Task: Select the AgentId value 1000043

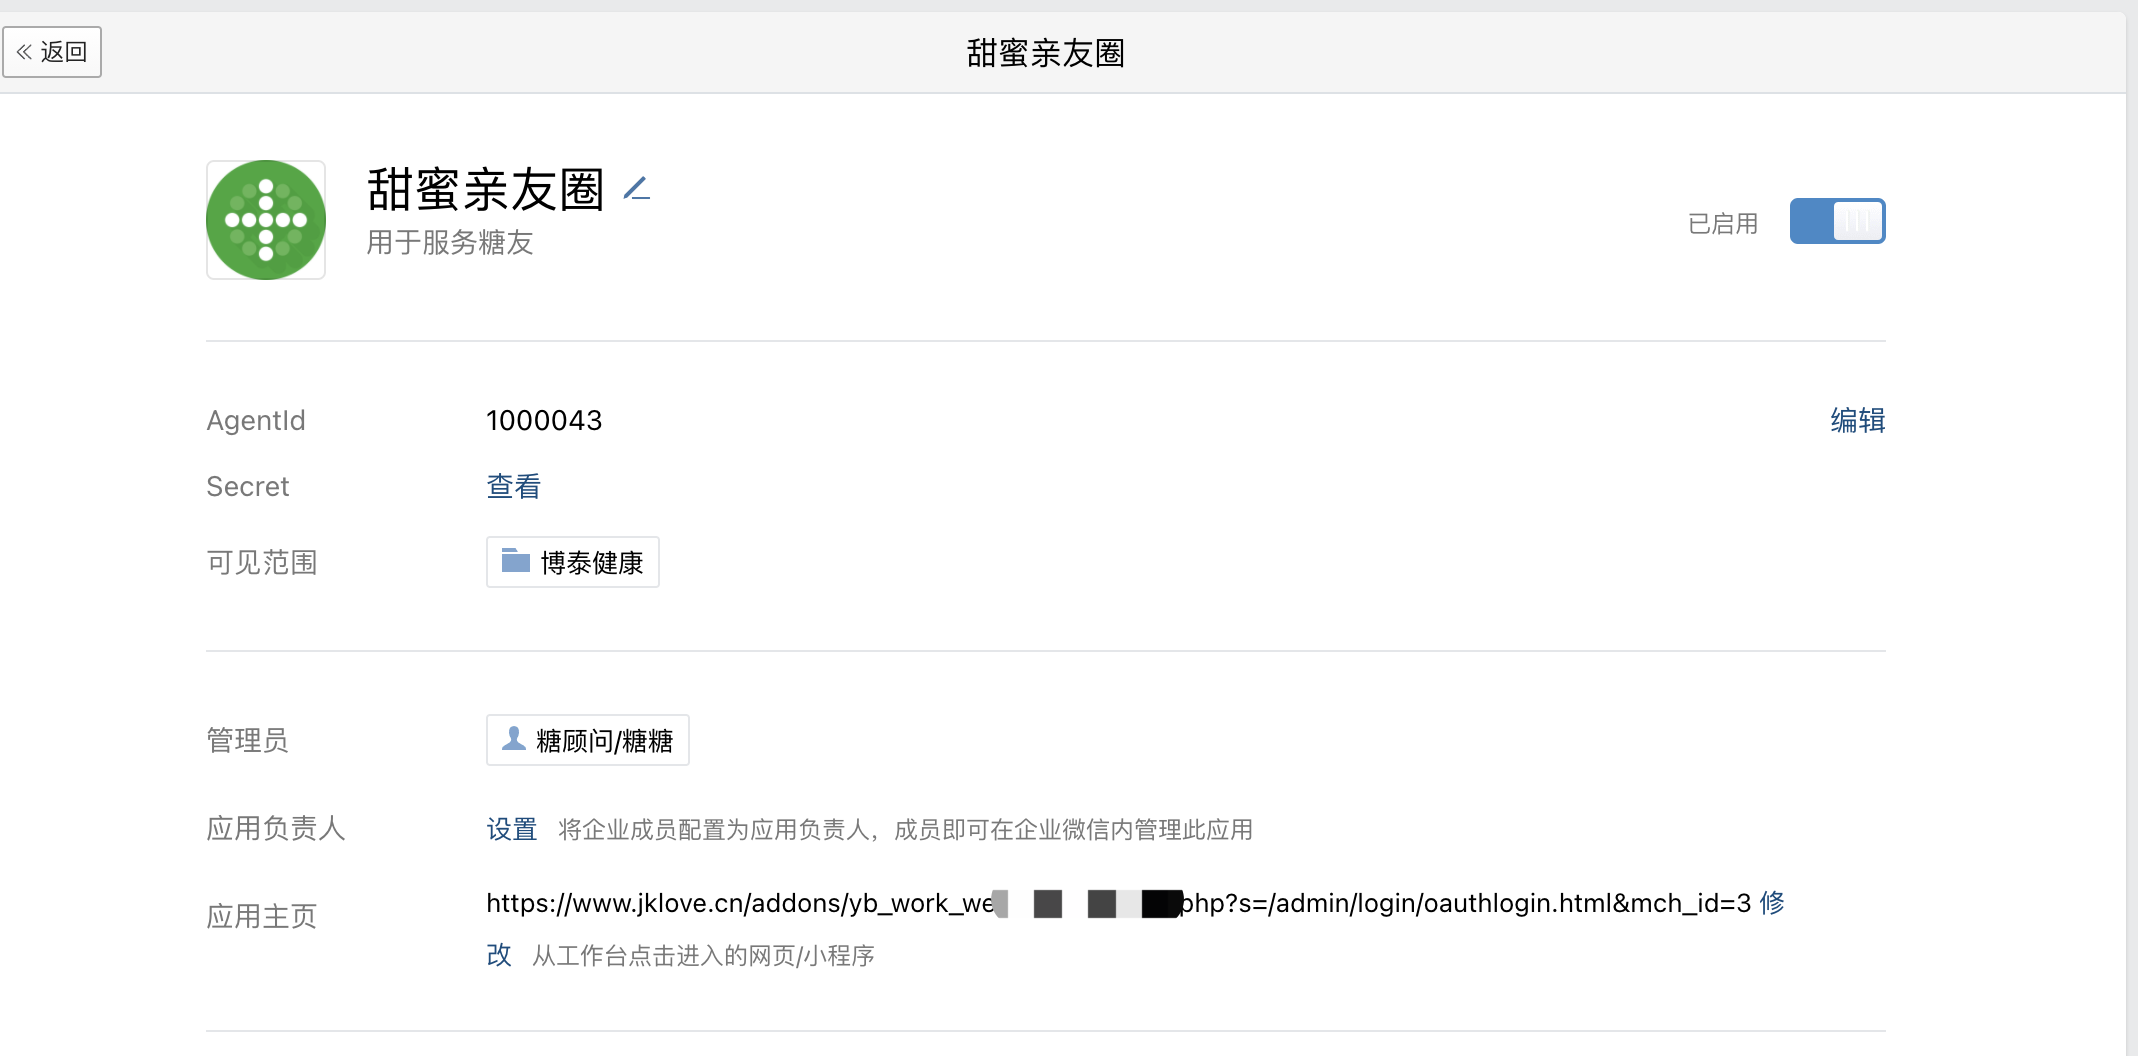Action: click(x=544, y=420)
